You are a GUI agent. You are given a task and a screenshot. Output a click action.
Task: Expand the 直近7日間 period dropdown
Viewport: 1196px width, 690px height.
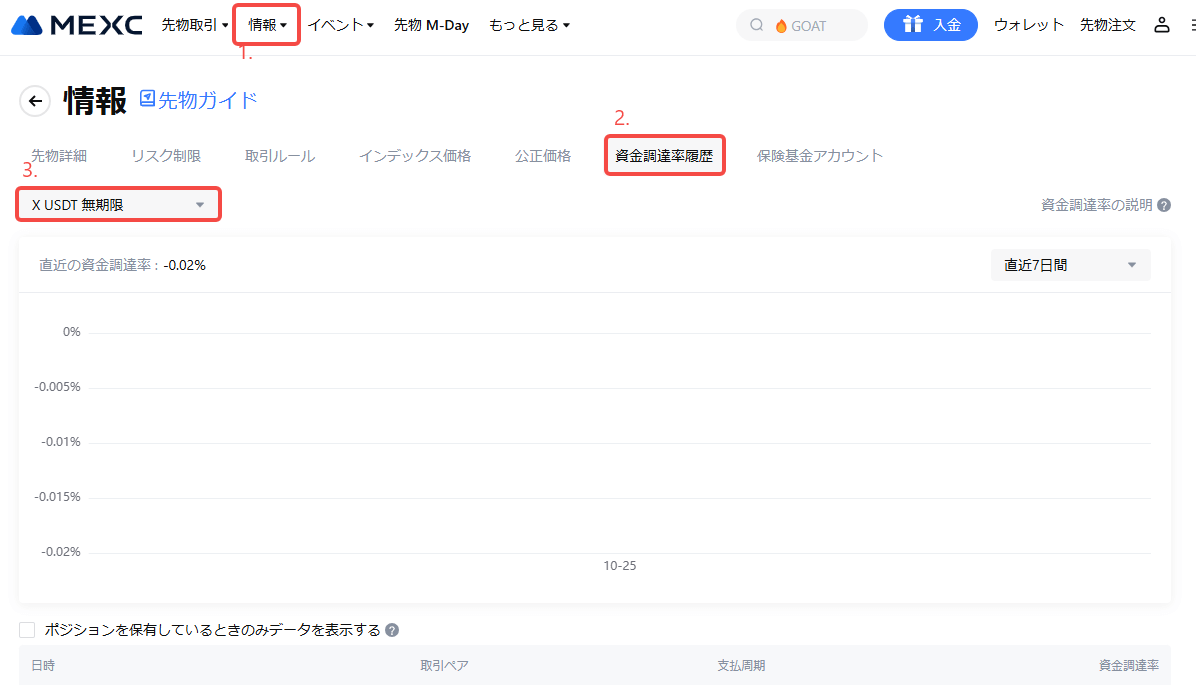pyautogui.click(x=1070, y=265)
